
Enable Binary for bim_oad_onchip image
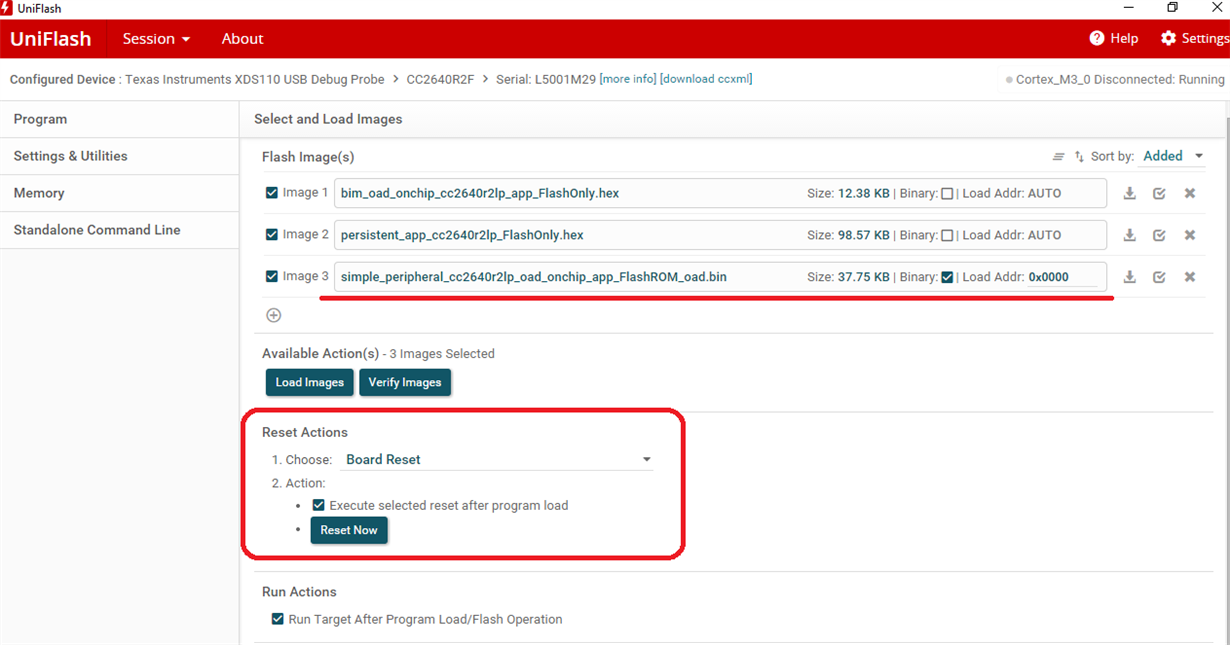click(x=947, y=194)
